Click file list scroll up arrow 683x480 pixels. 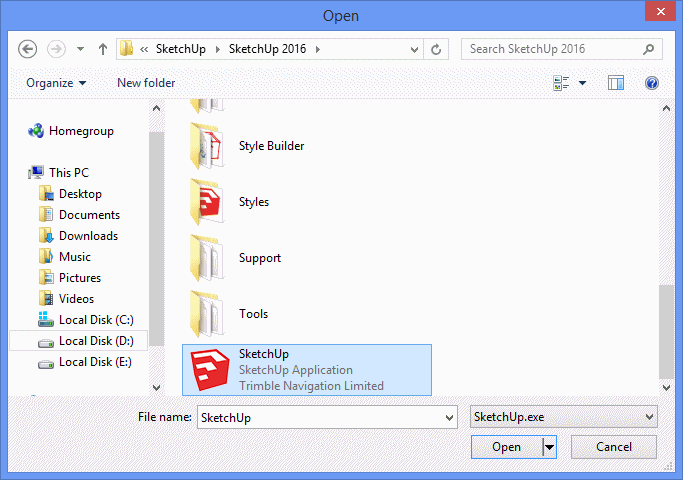[x=666, y=108]
